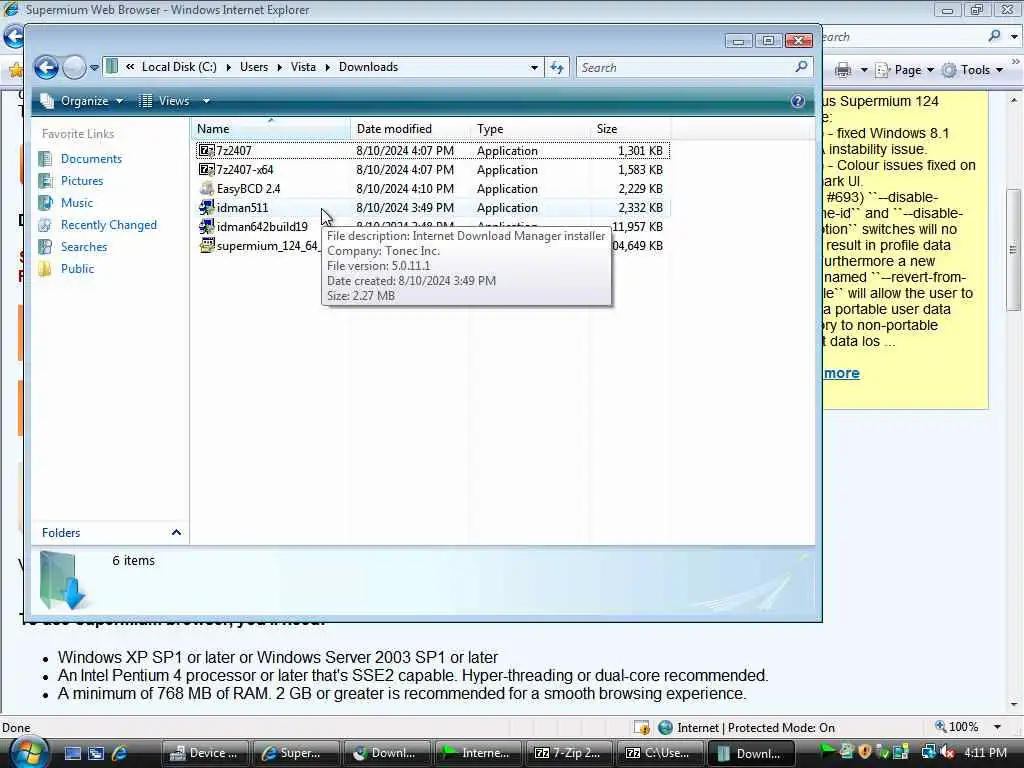Click the security shield tray icon

pos(865,752)
